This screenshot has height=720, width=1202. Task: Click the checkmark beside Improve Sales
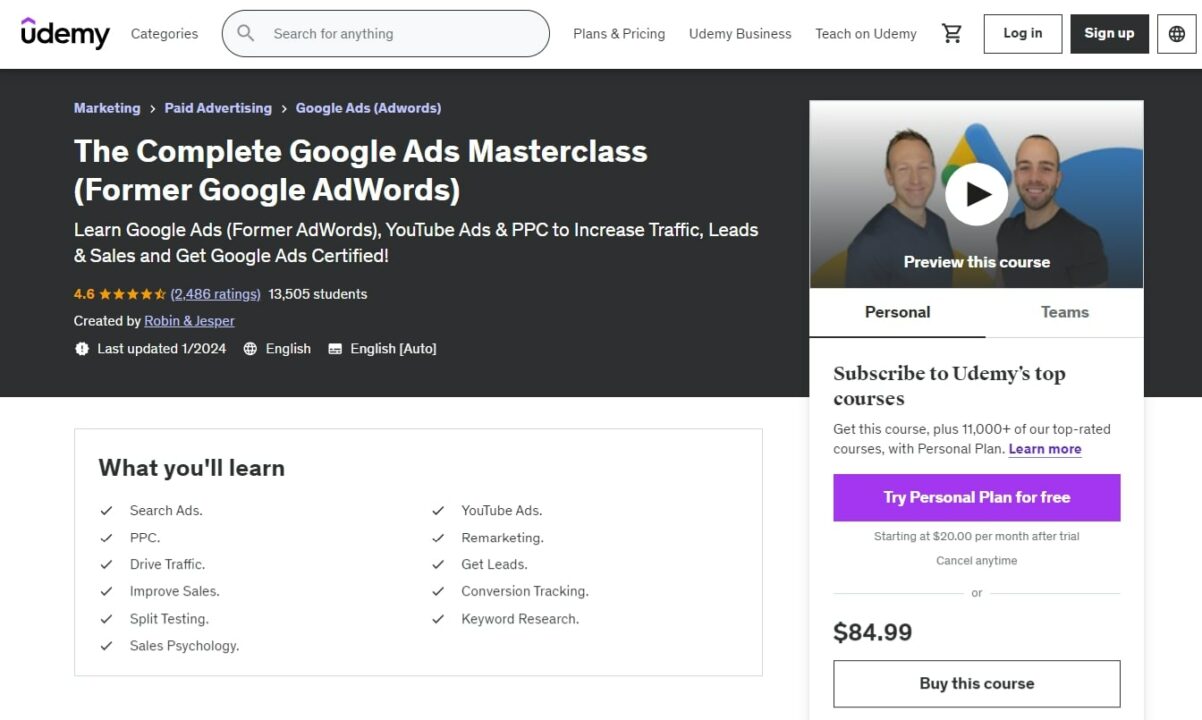click(x=106, y=592)
